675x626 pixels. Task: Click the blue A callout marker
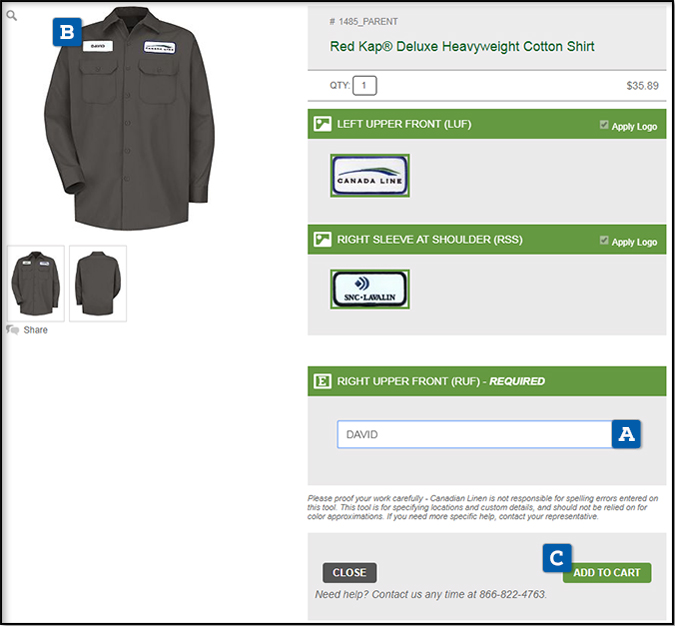coord(626,434)
